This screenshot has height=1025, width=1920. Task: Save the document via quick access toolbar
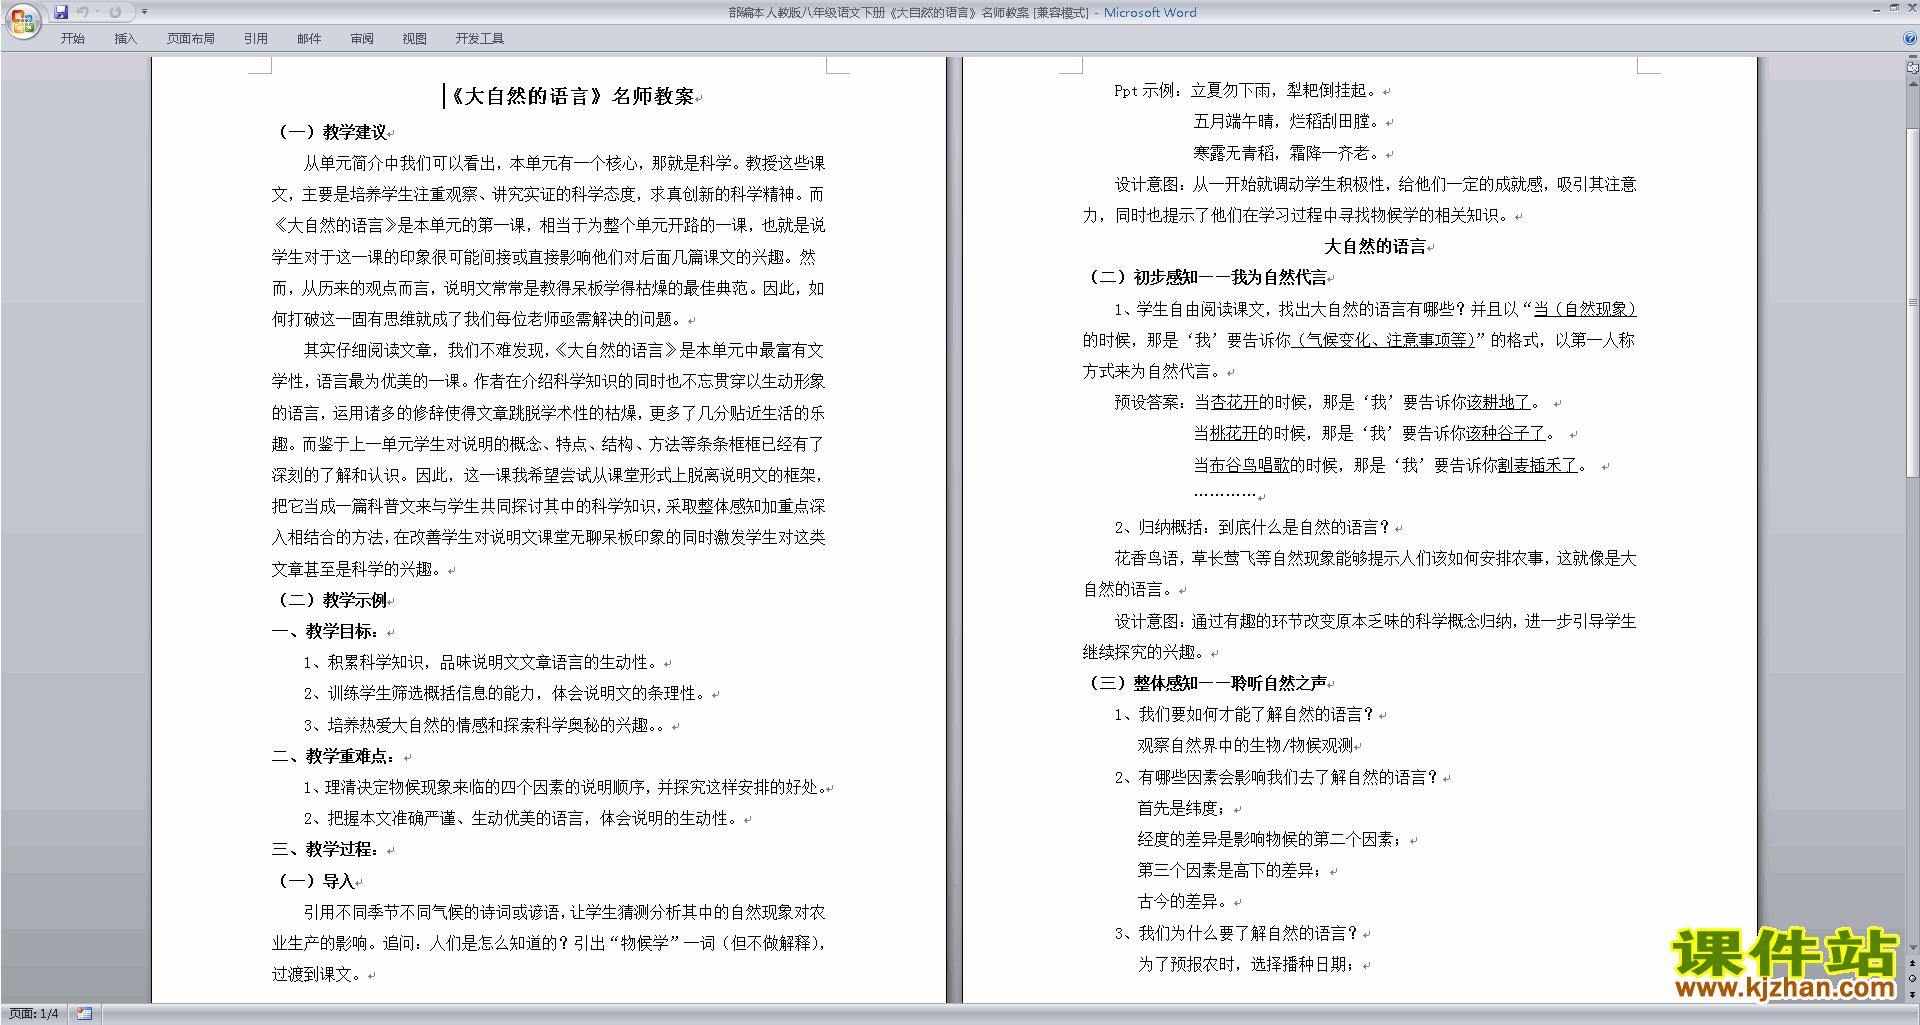pos(61,12)
